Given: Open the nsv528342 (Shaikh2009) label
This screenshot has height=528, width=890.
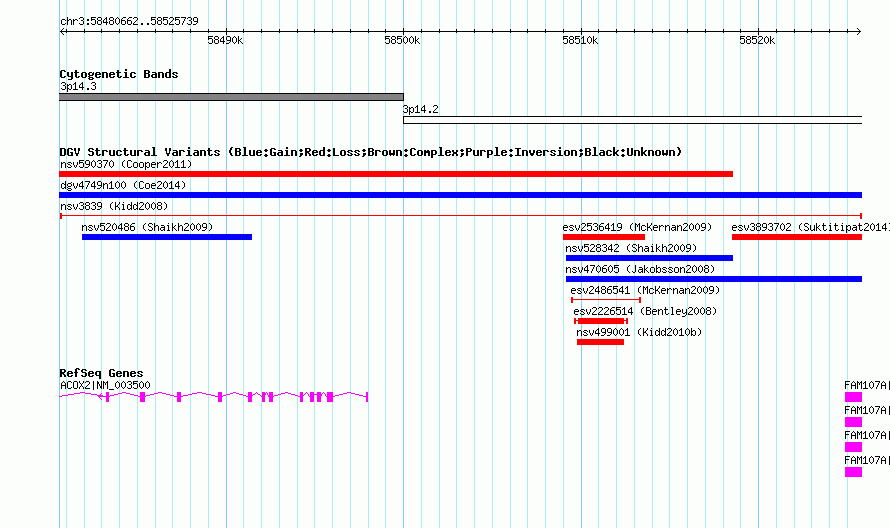Looking at the screenshot, I should click(631, 248).
